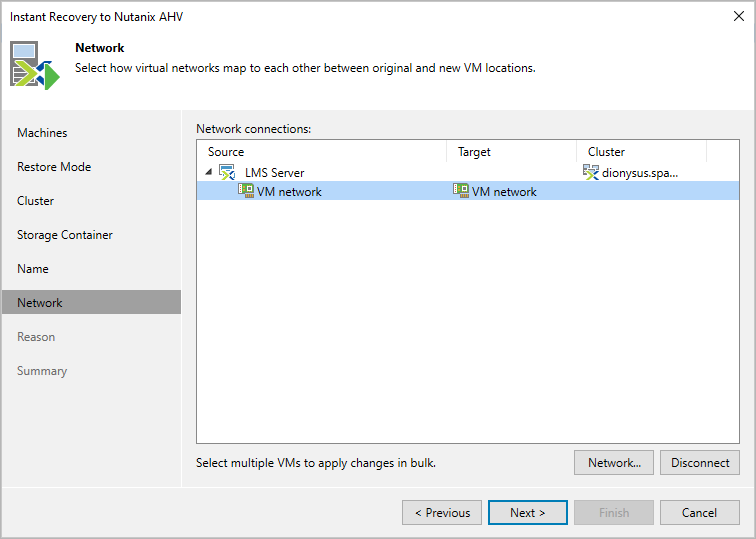Viewport: 756px width, 539px height.
Task: Click the target VM network icon
Action: tap(461, 191)
